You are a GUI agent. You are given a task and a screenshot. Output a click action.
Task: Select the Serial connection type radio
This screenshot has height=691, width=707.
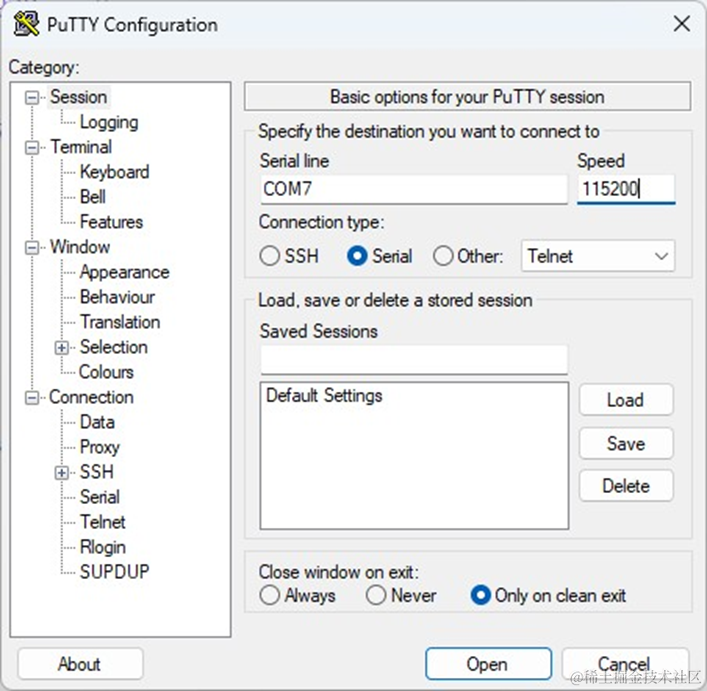tap(357, 256)
